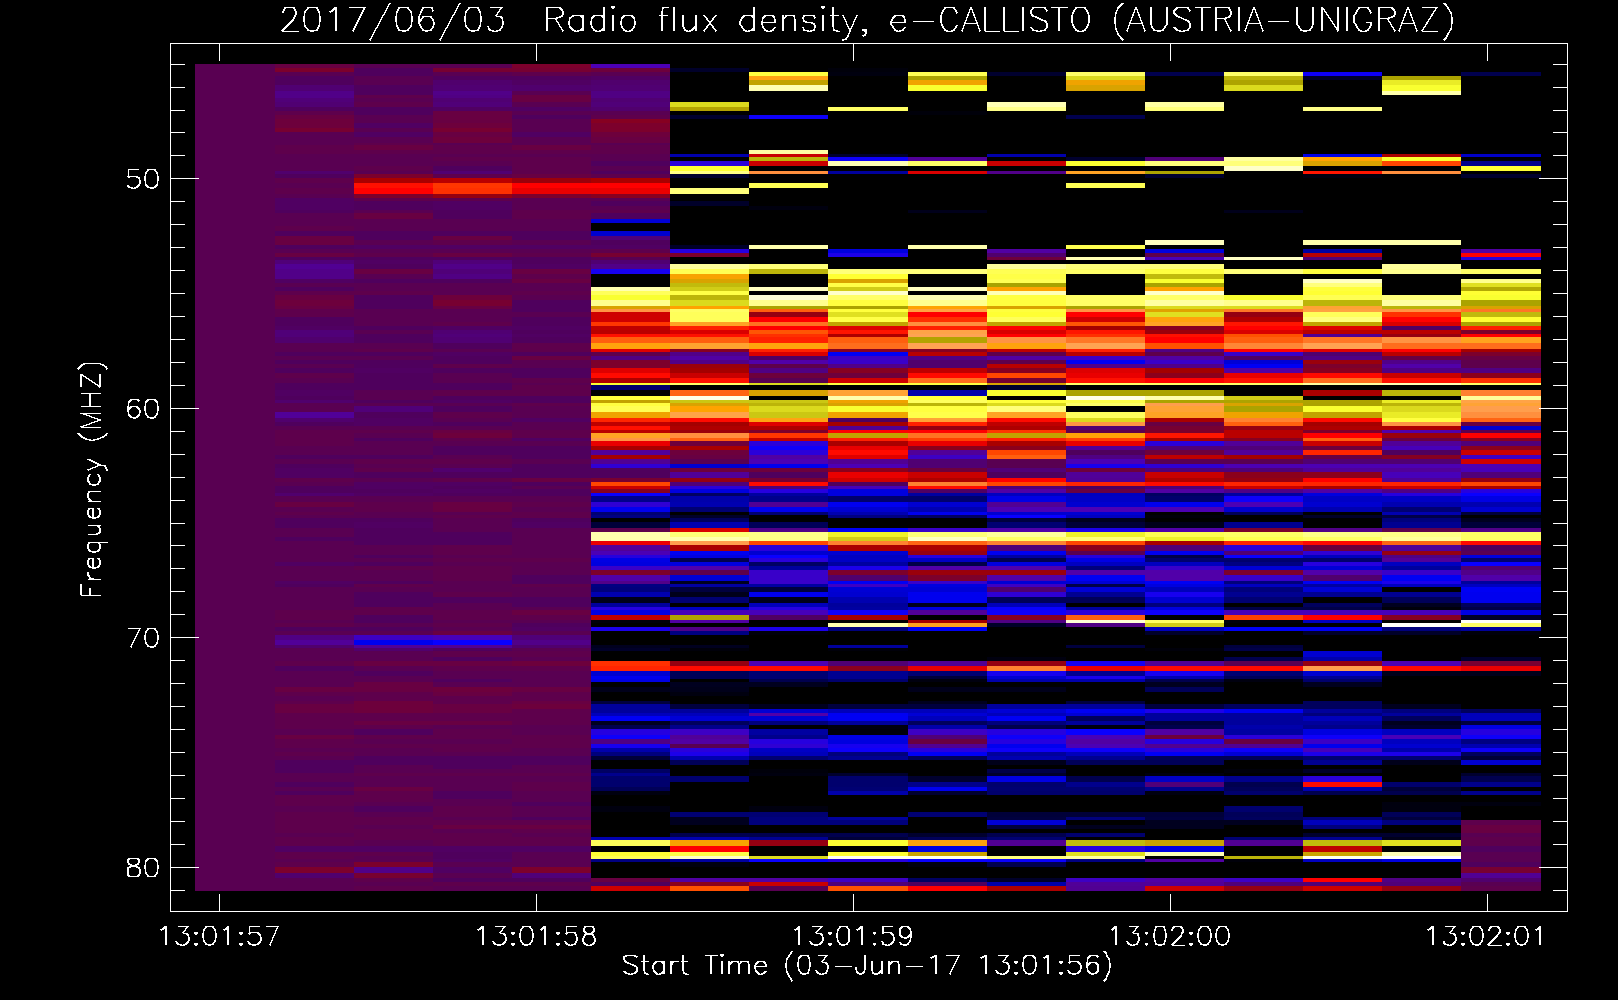Image resolution: width=1618 pixels, height=1000 pixels.
Task: Click the 60 frequency tick label
Action: click(x=143, y=409)
